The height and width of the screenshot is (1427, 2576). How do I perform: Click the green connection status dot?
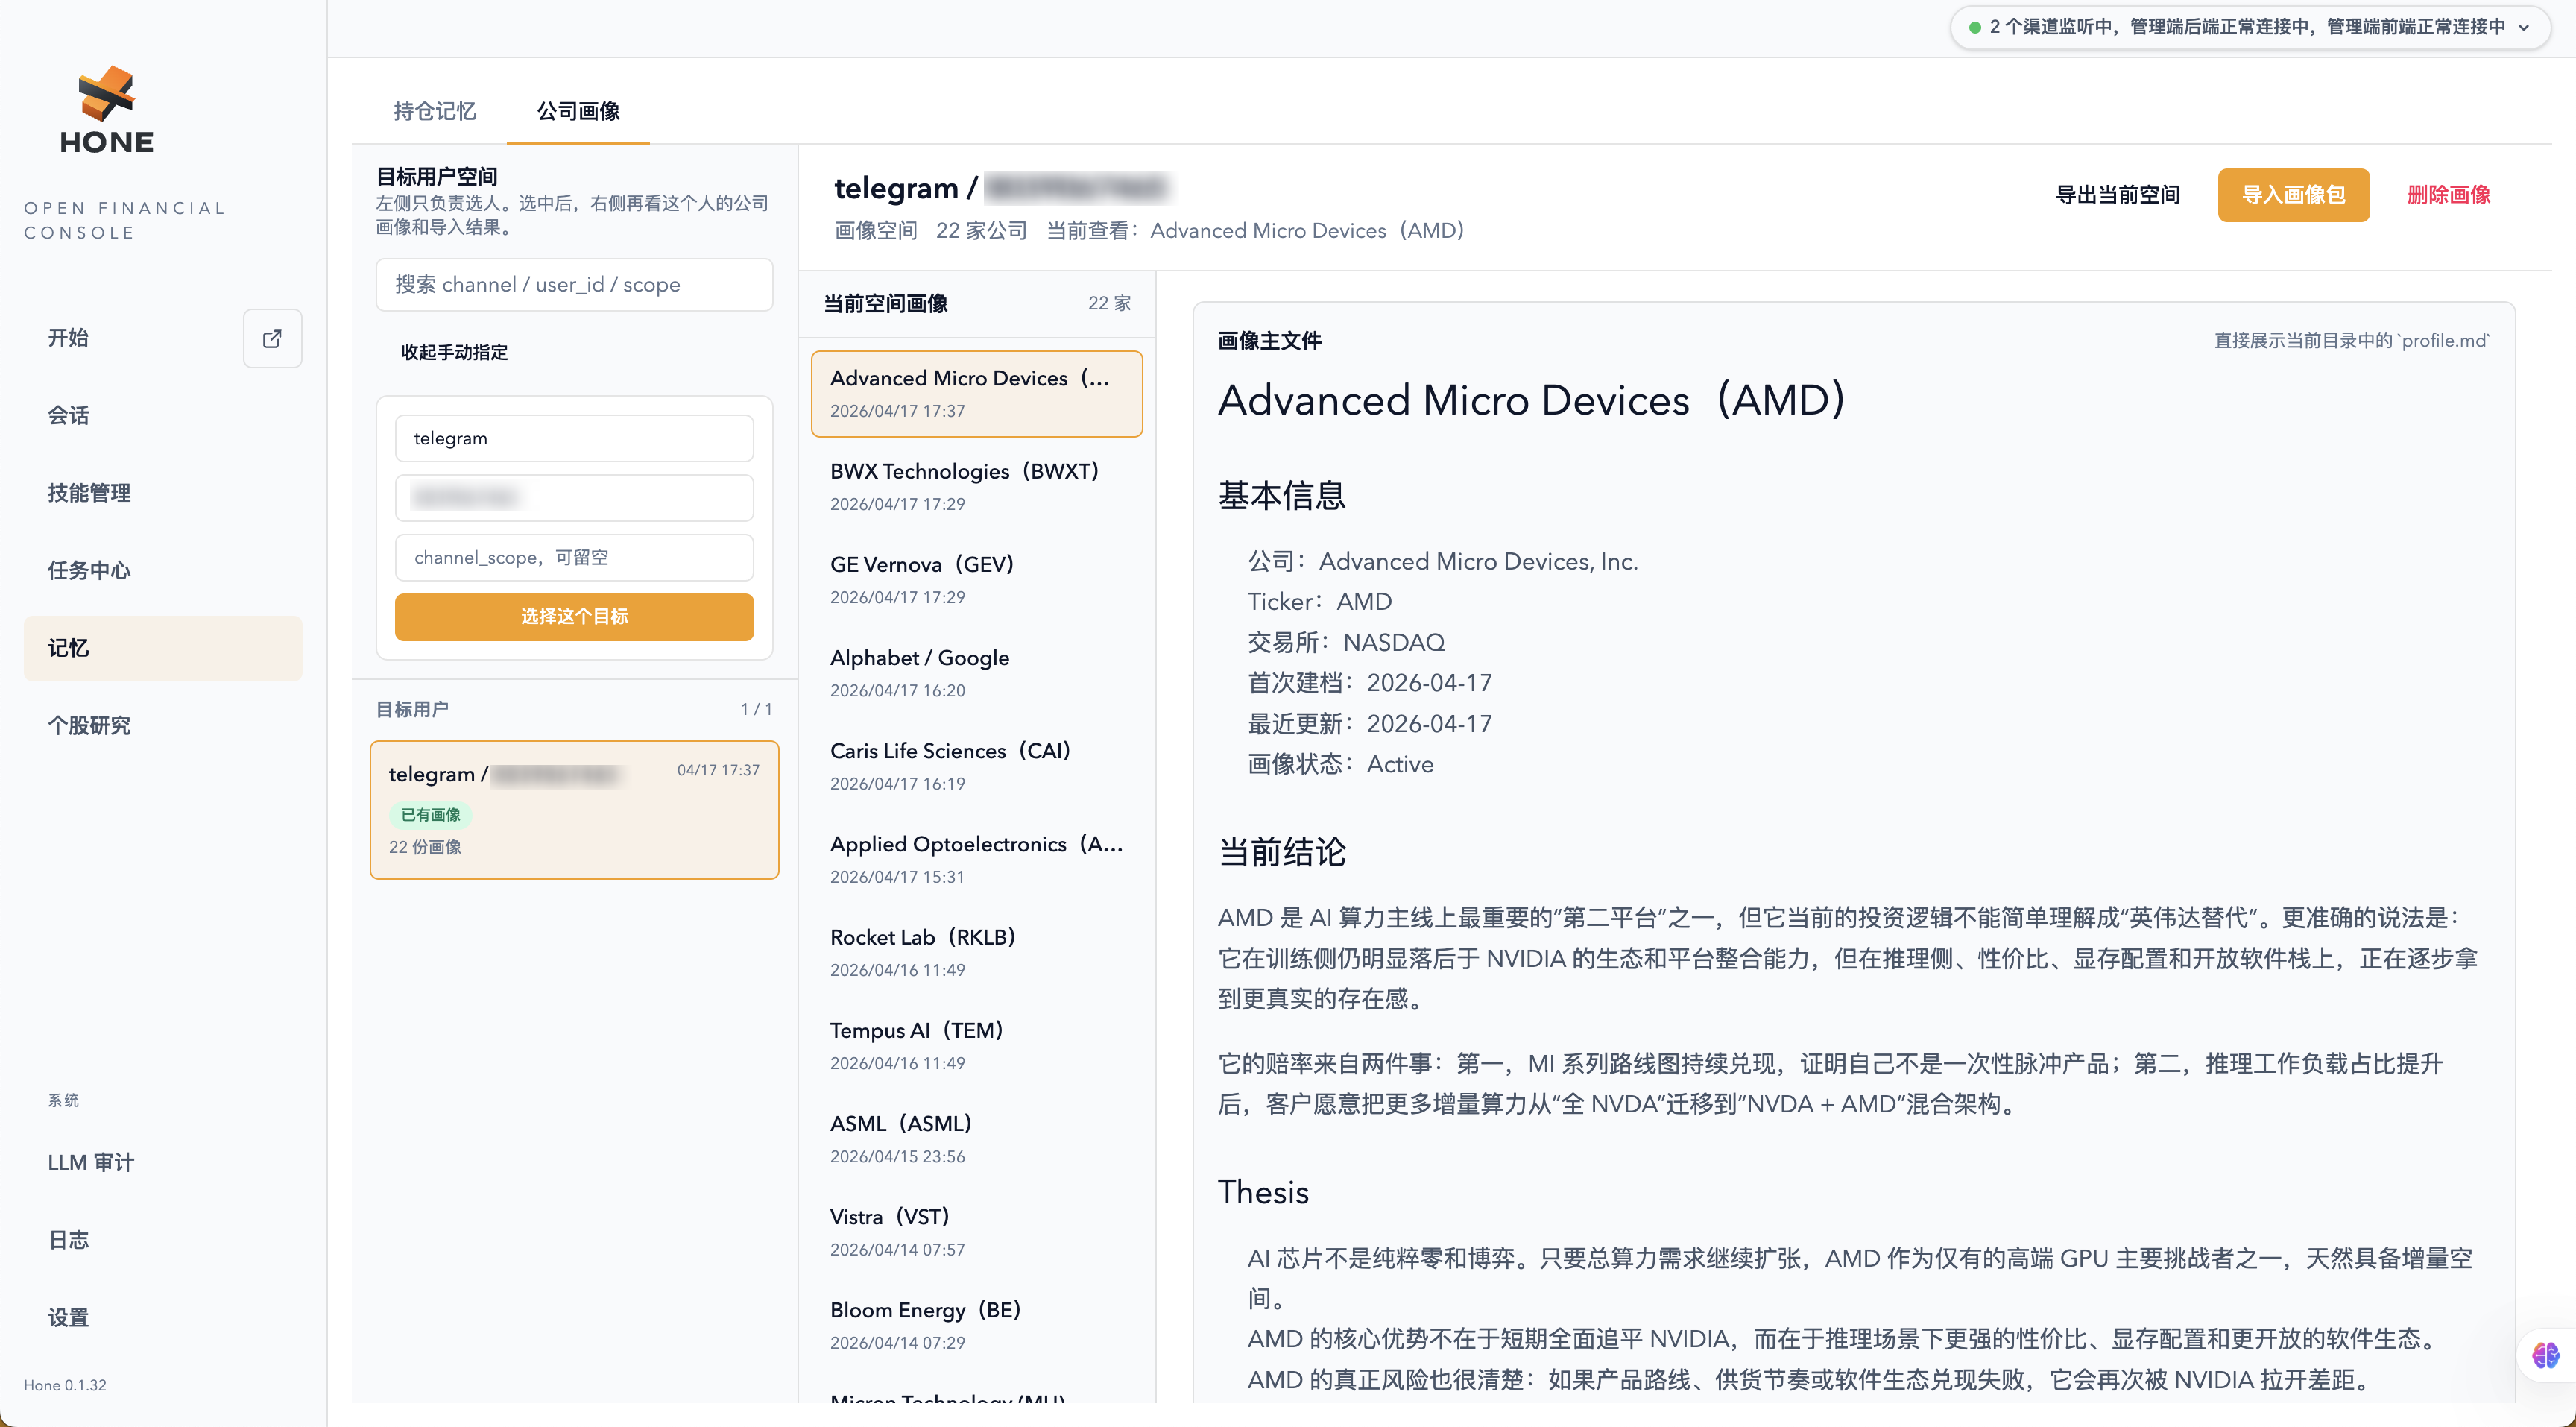click(x=1975, y=27)
